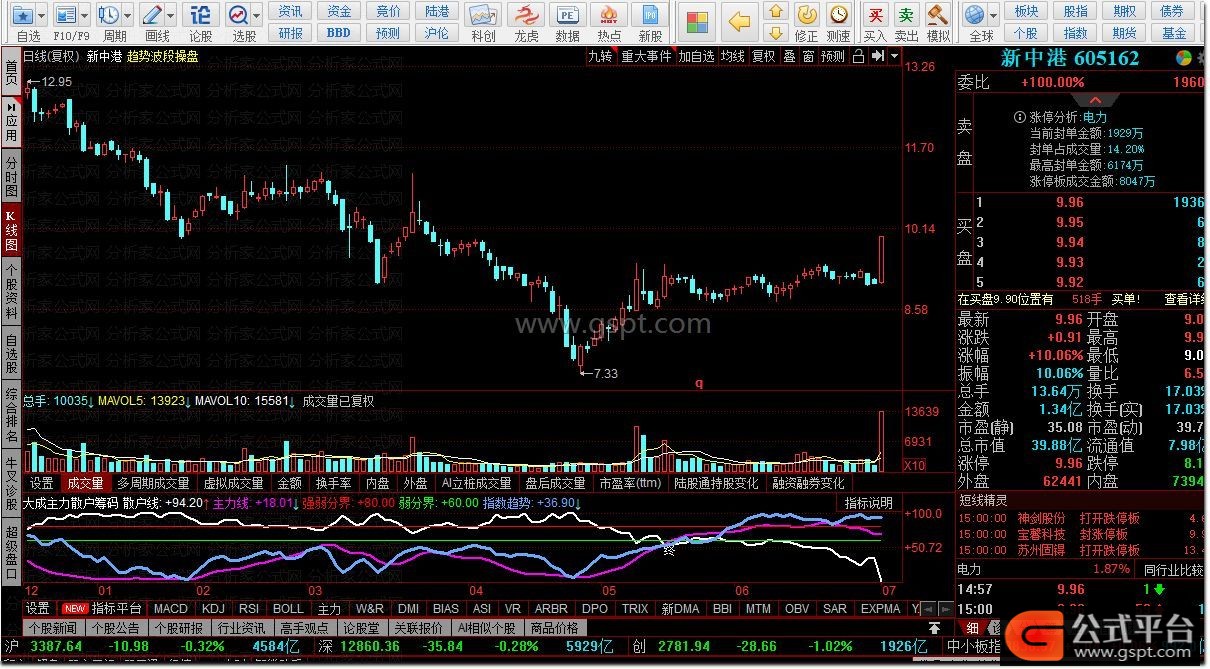Viewport: 1210px width, 669px height.
Task: Expand the 周期 period dropdown arrow
Action: point(127,15)
